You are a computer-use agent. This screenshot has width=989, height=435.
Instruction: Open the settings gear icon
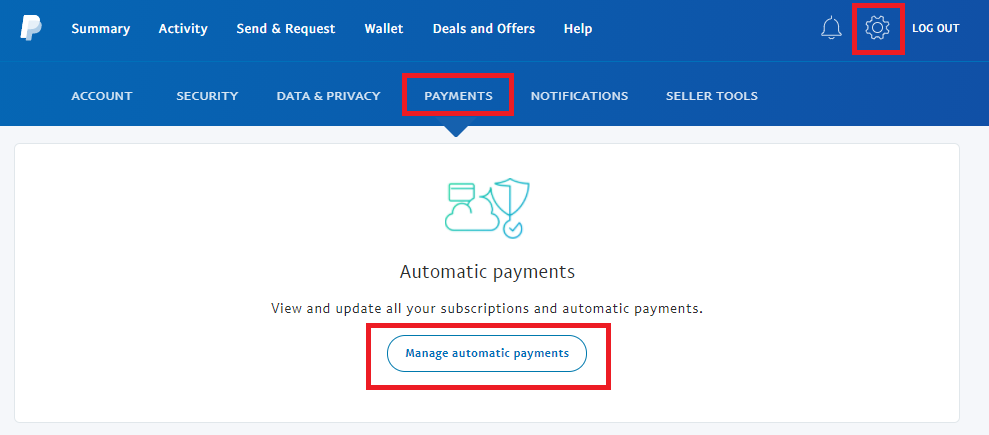(x=877, y=28)
